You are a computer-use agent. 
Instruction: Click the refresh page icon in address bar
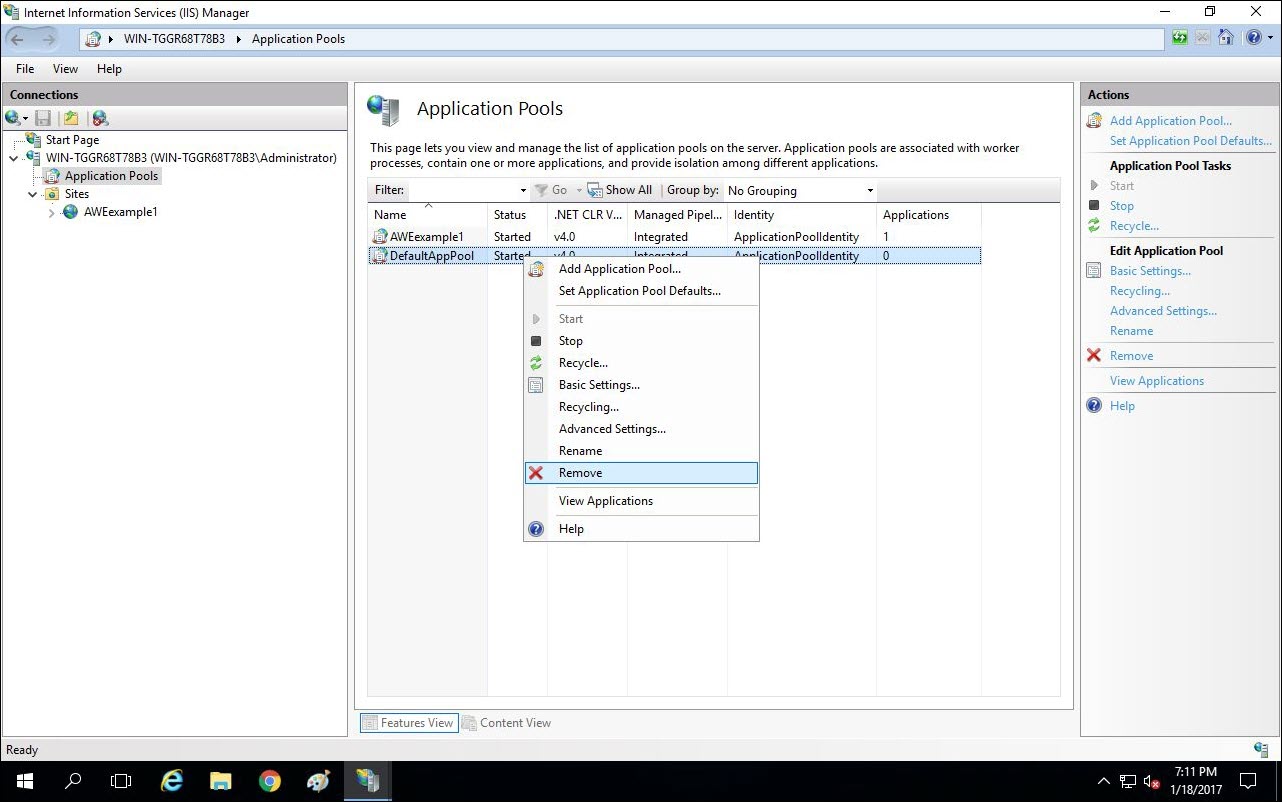click(x=1180, y=38)
